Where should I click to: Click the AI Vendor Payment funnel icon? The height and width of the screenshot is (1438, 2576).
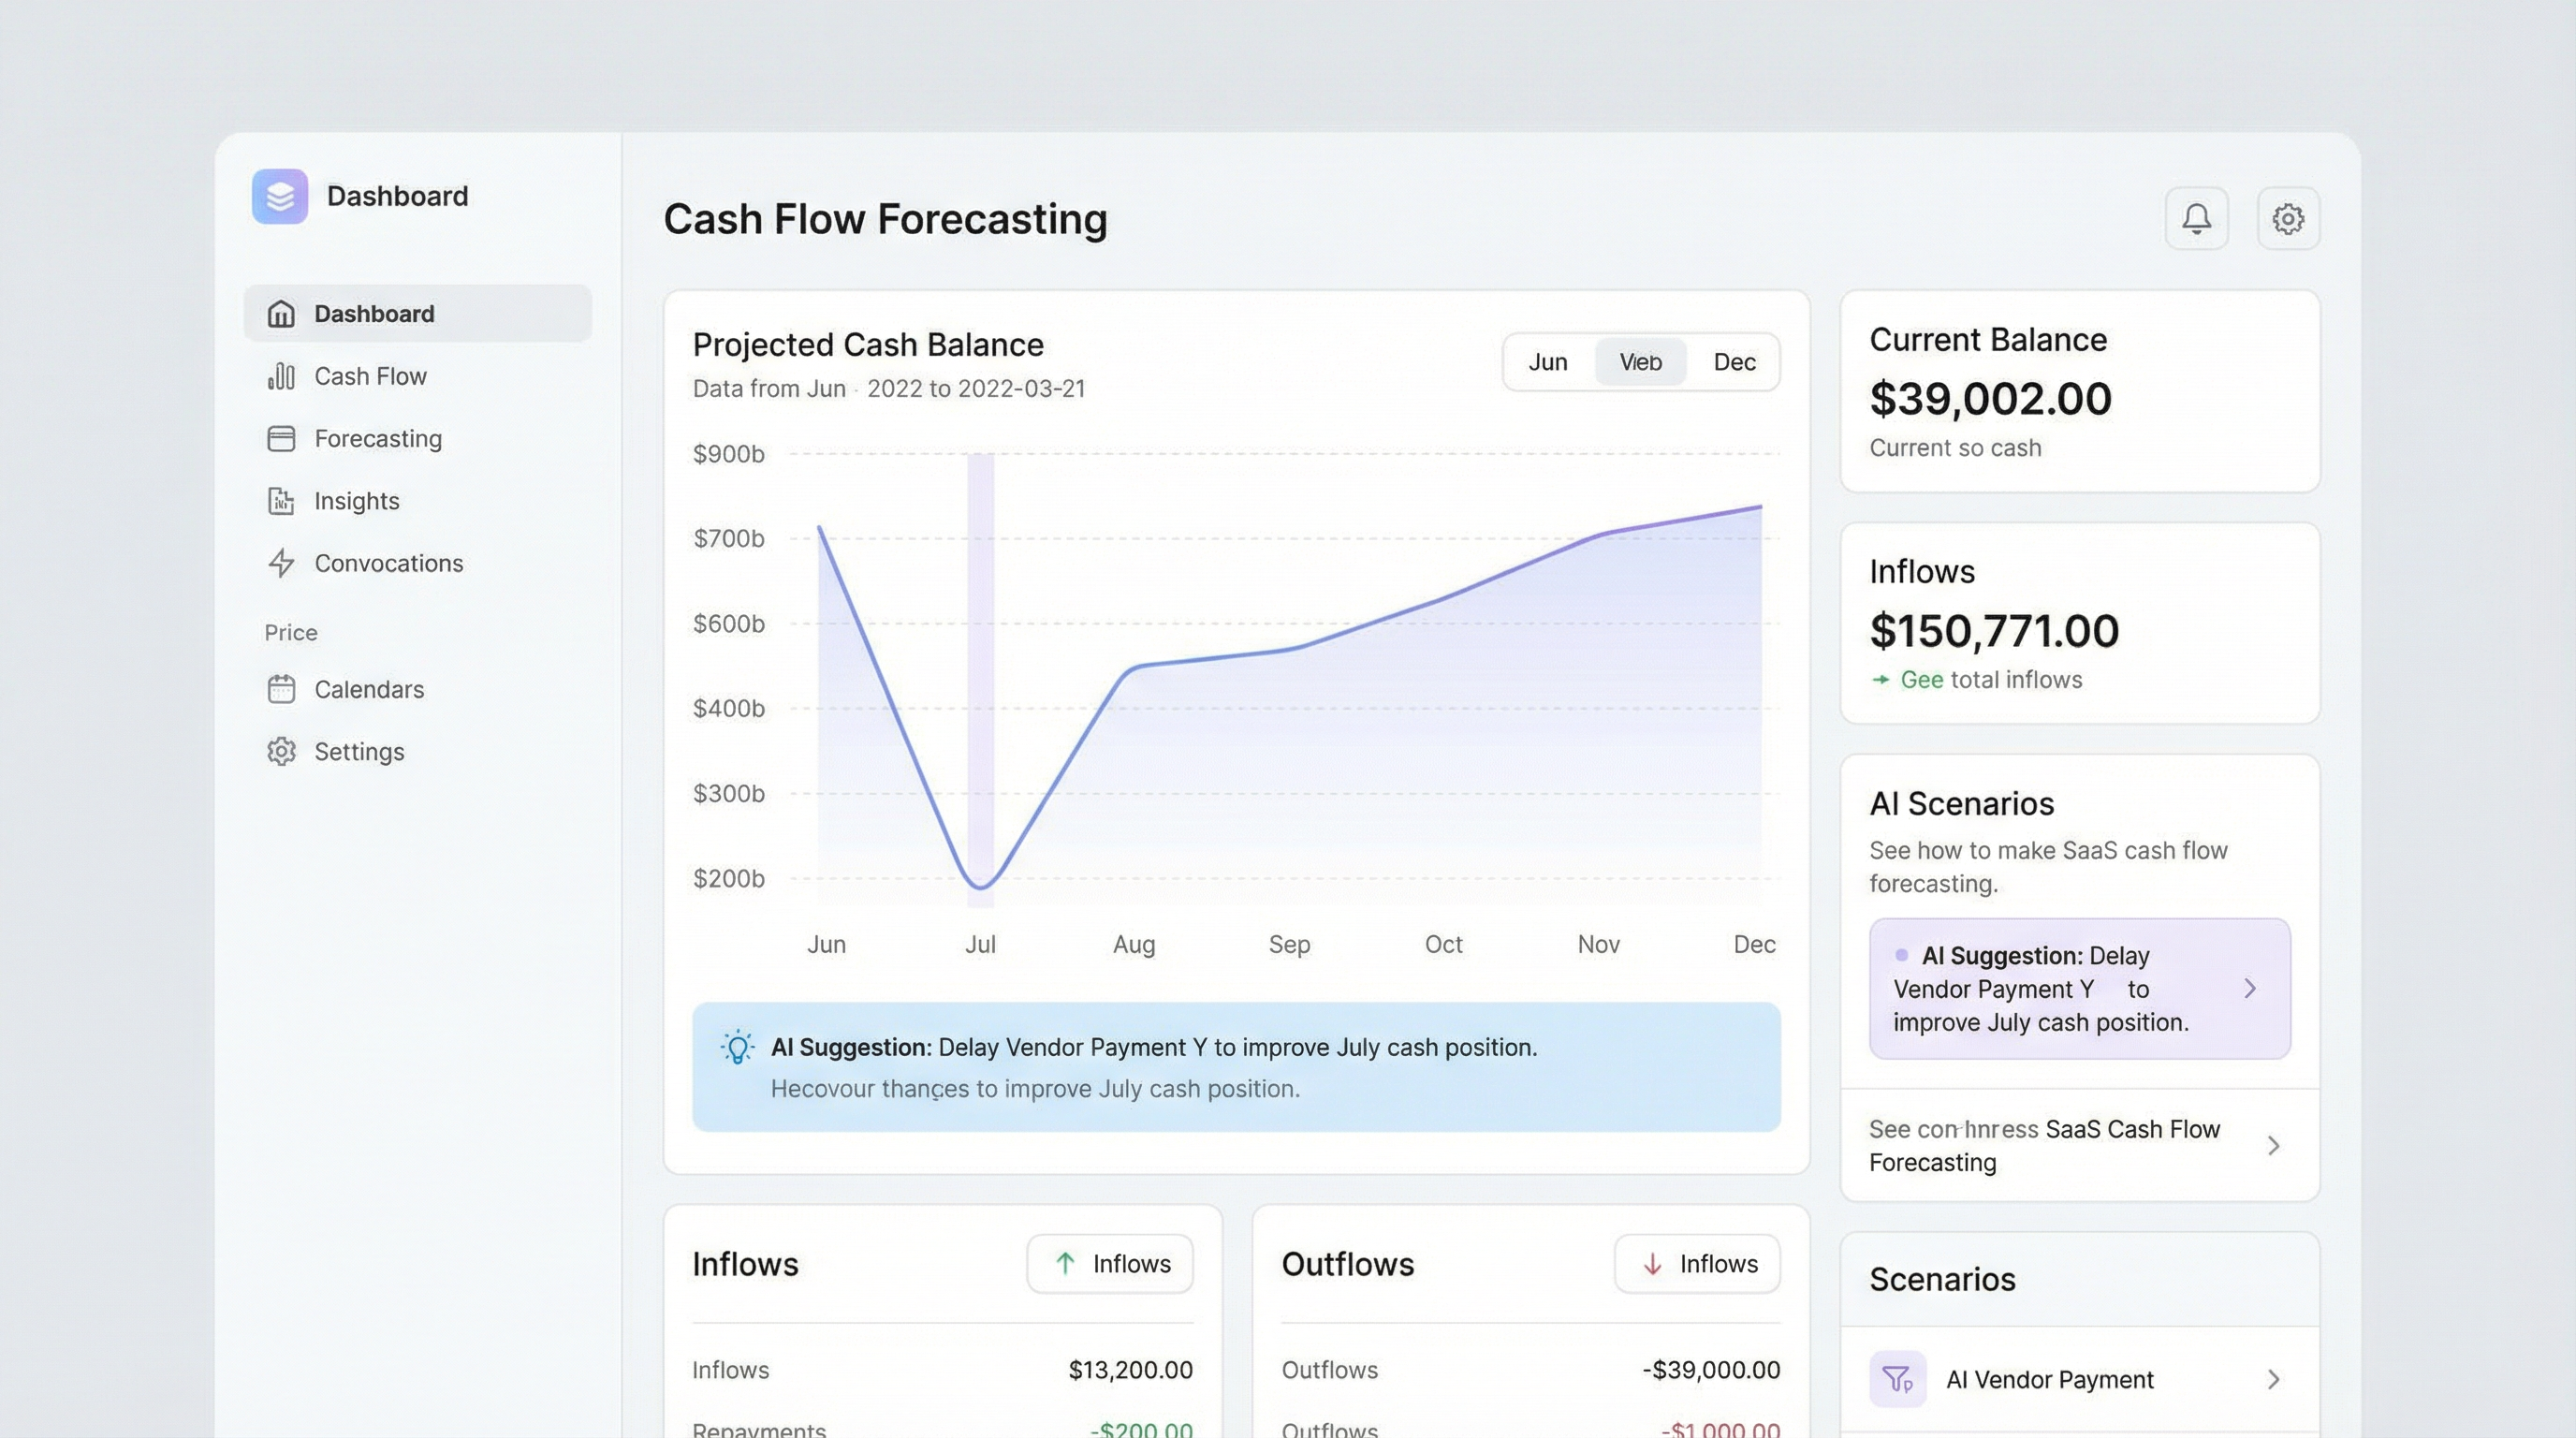tap(1897, 1379)
